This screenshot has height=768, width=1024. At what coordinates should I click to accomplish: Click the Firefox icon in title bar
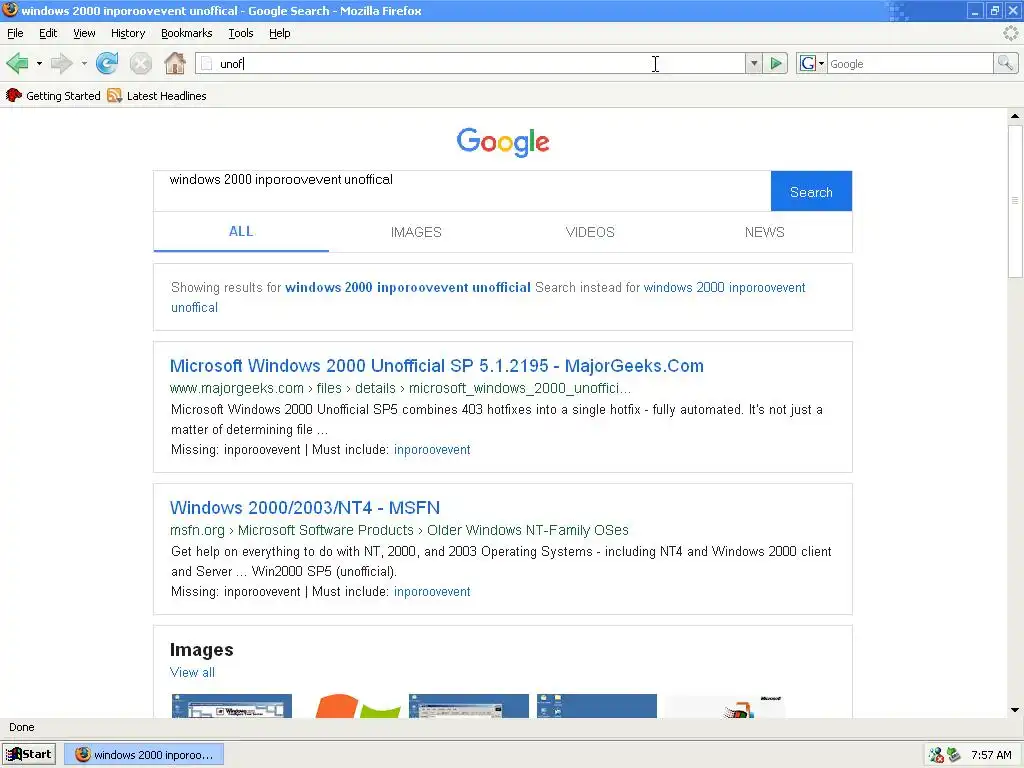tap(10, 10)
